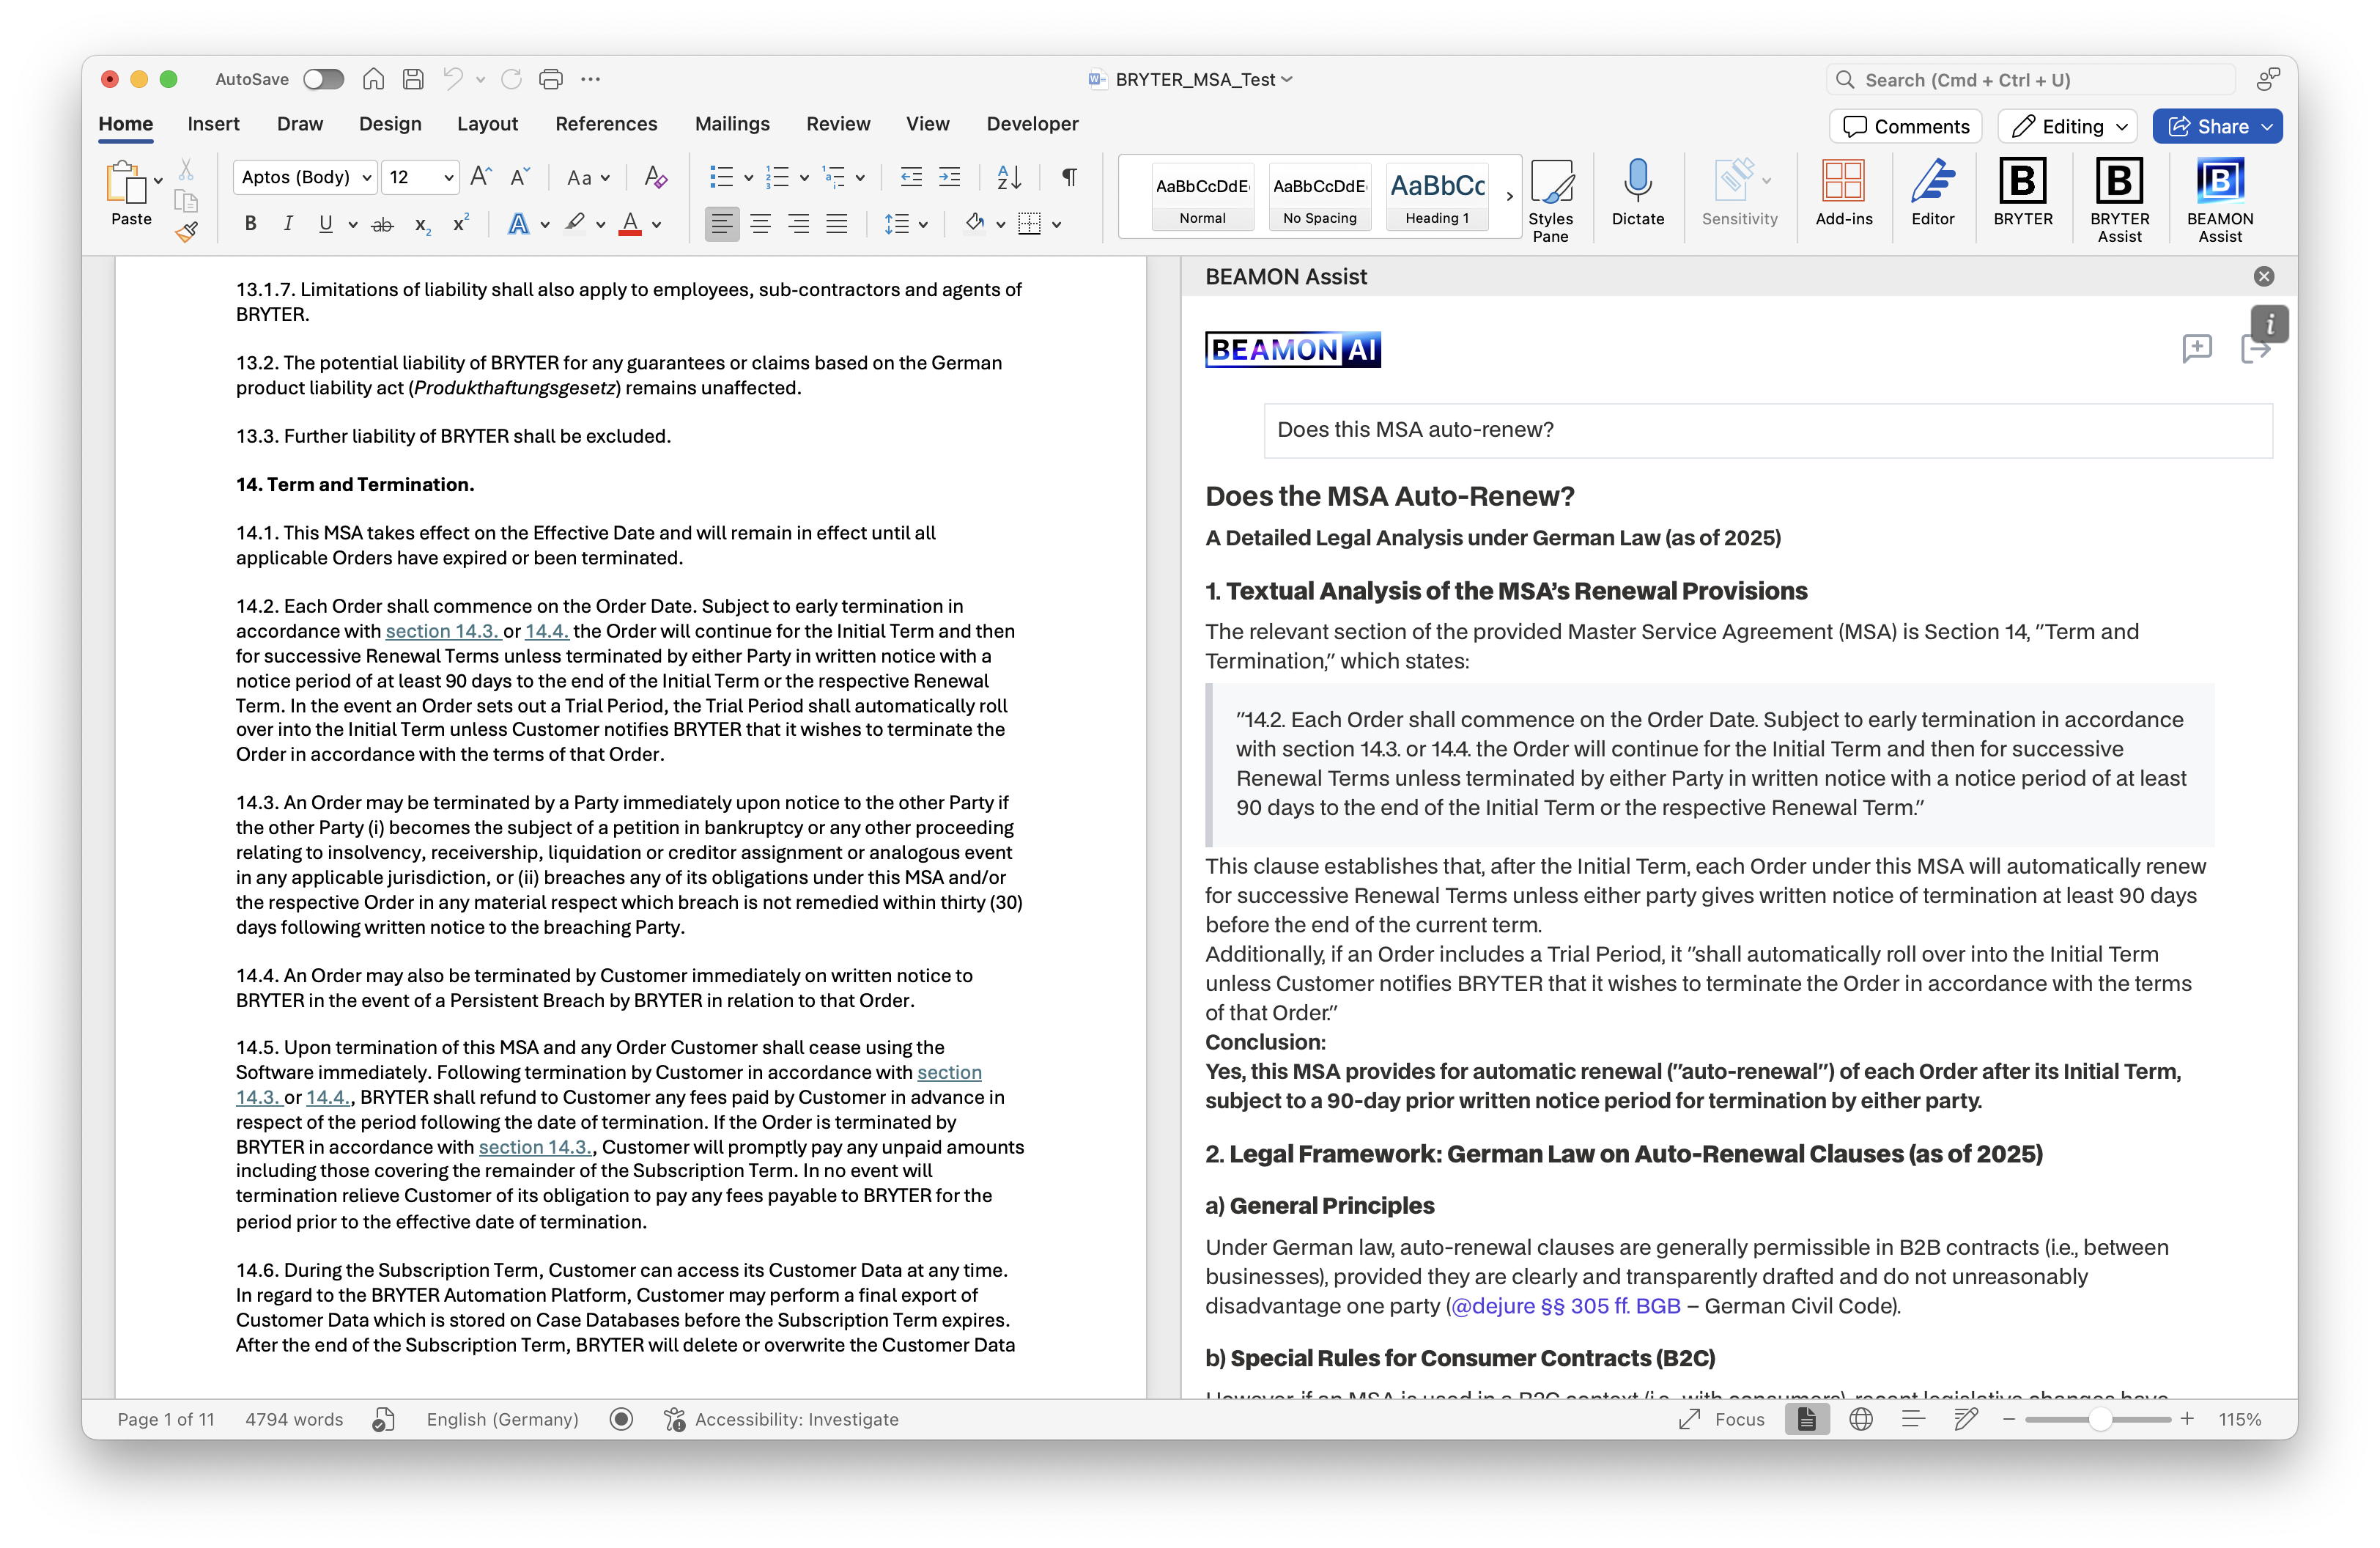2380x1548 pixels.
Task: Open the Styles Pane
Action: point(1552,196)
